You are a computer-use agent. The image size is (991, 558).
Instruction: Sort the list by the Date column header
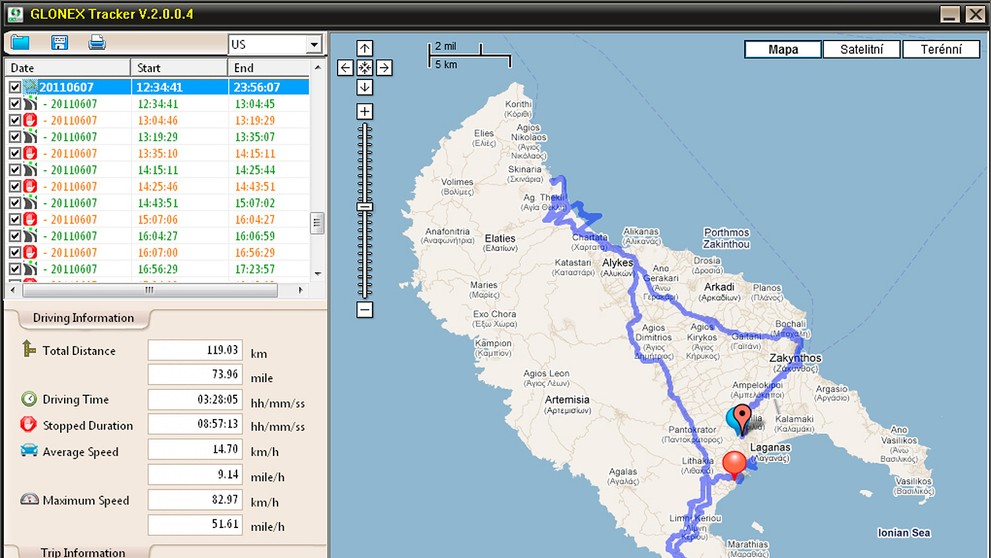click(68, 68)
